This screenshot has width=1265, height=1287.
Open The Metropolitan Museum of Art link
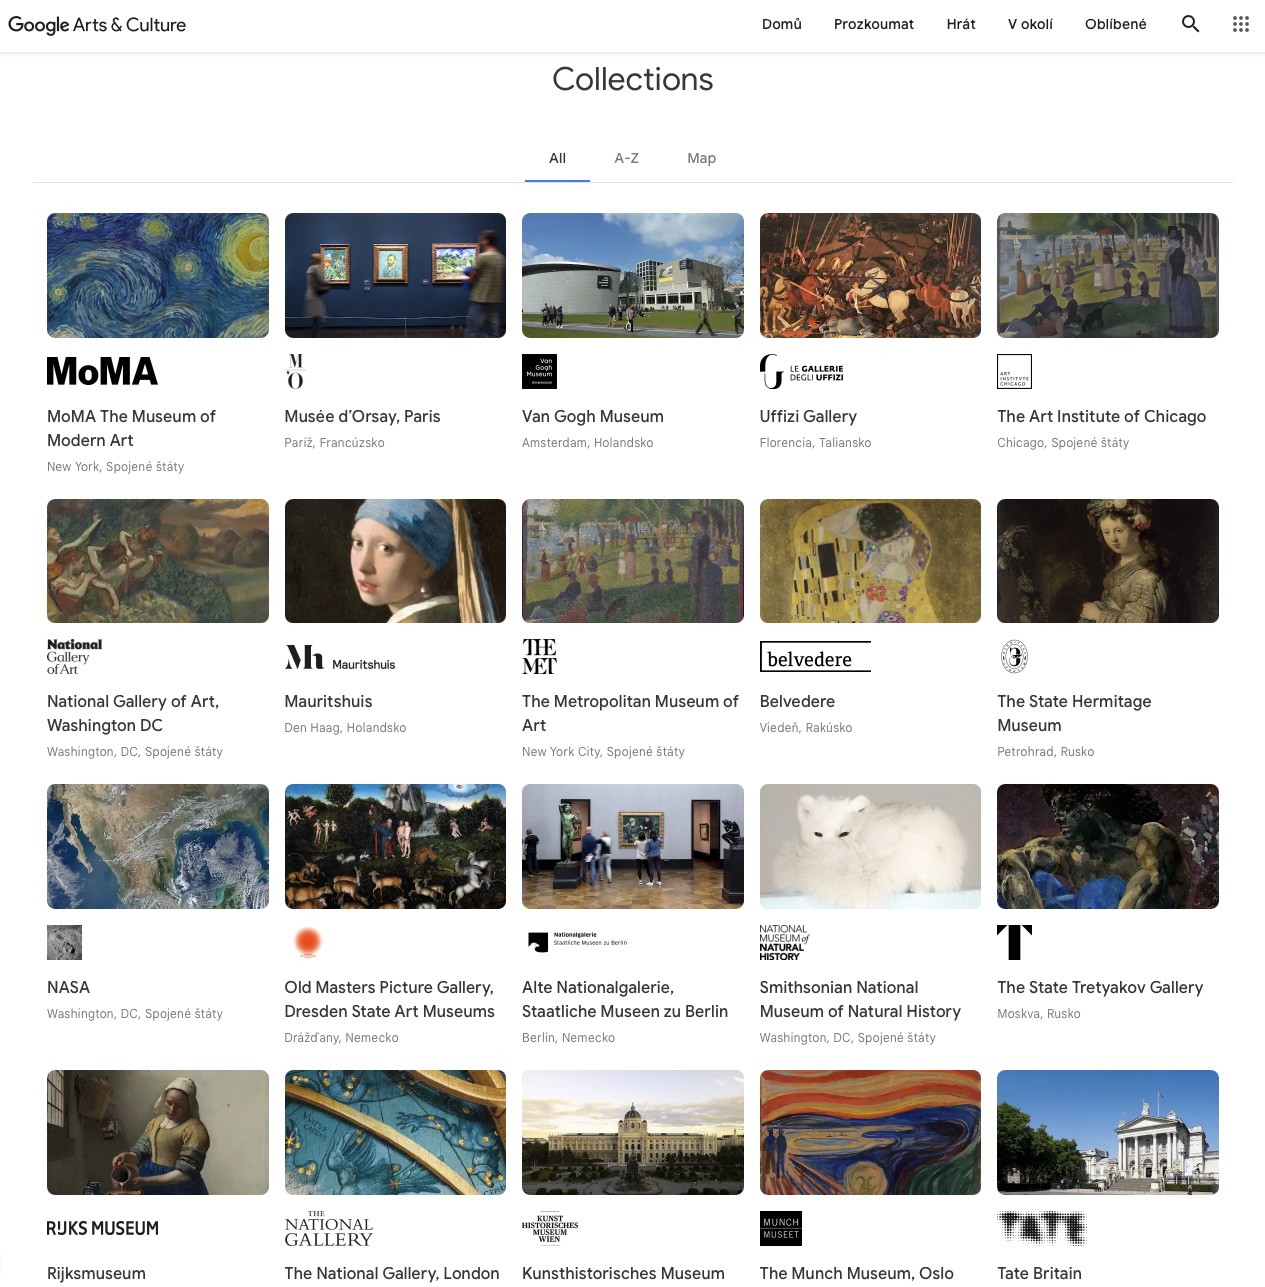pos(630,713)
